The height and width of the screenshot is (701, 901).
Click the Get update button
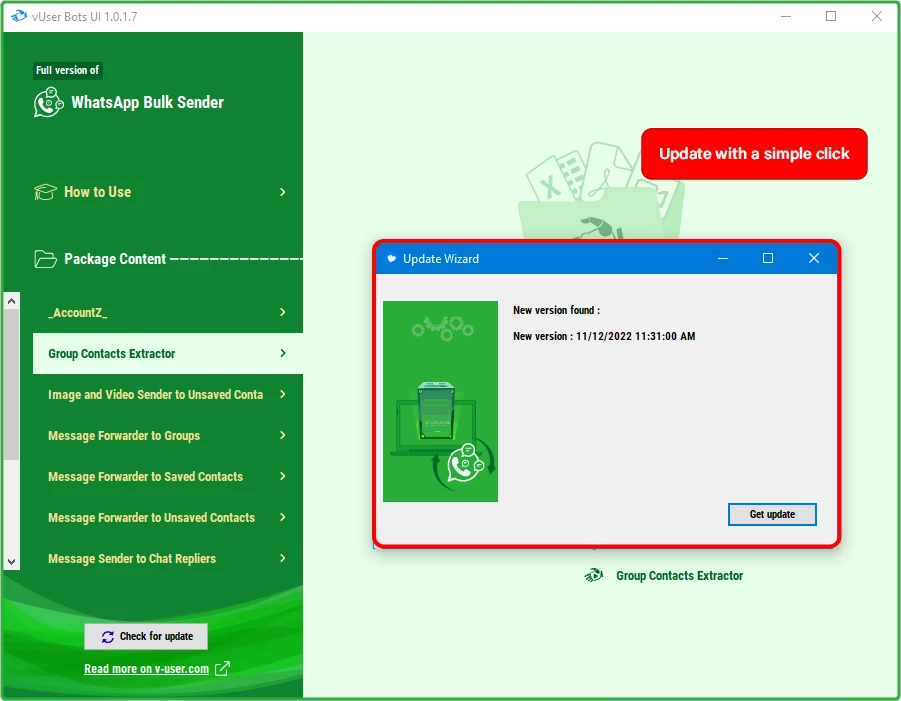pos(772,514)
